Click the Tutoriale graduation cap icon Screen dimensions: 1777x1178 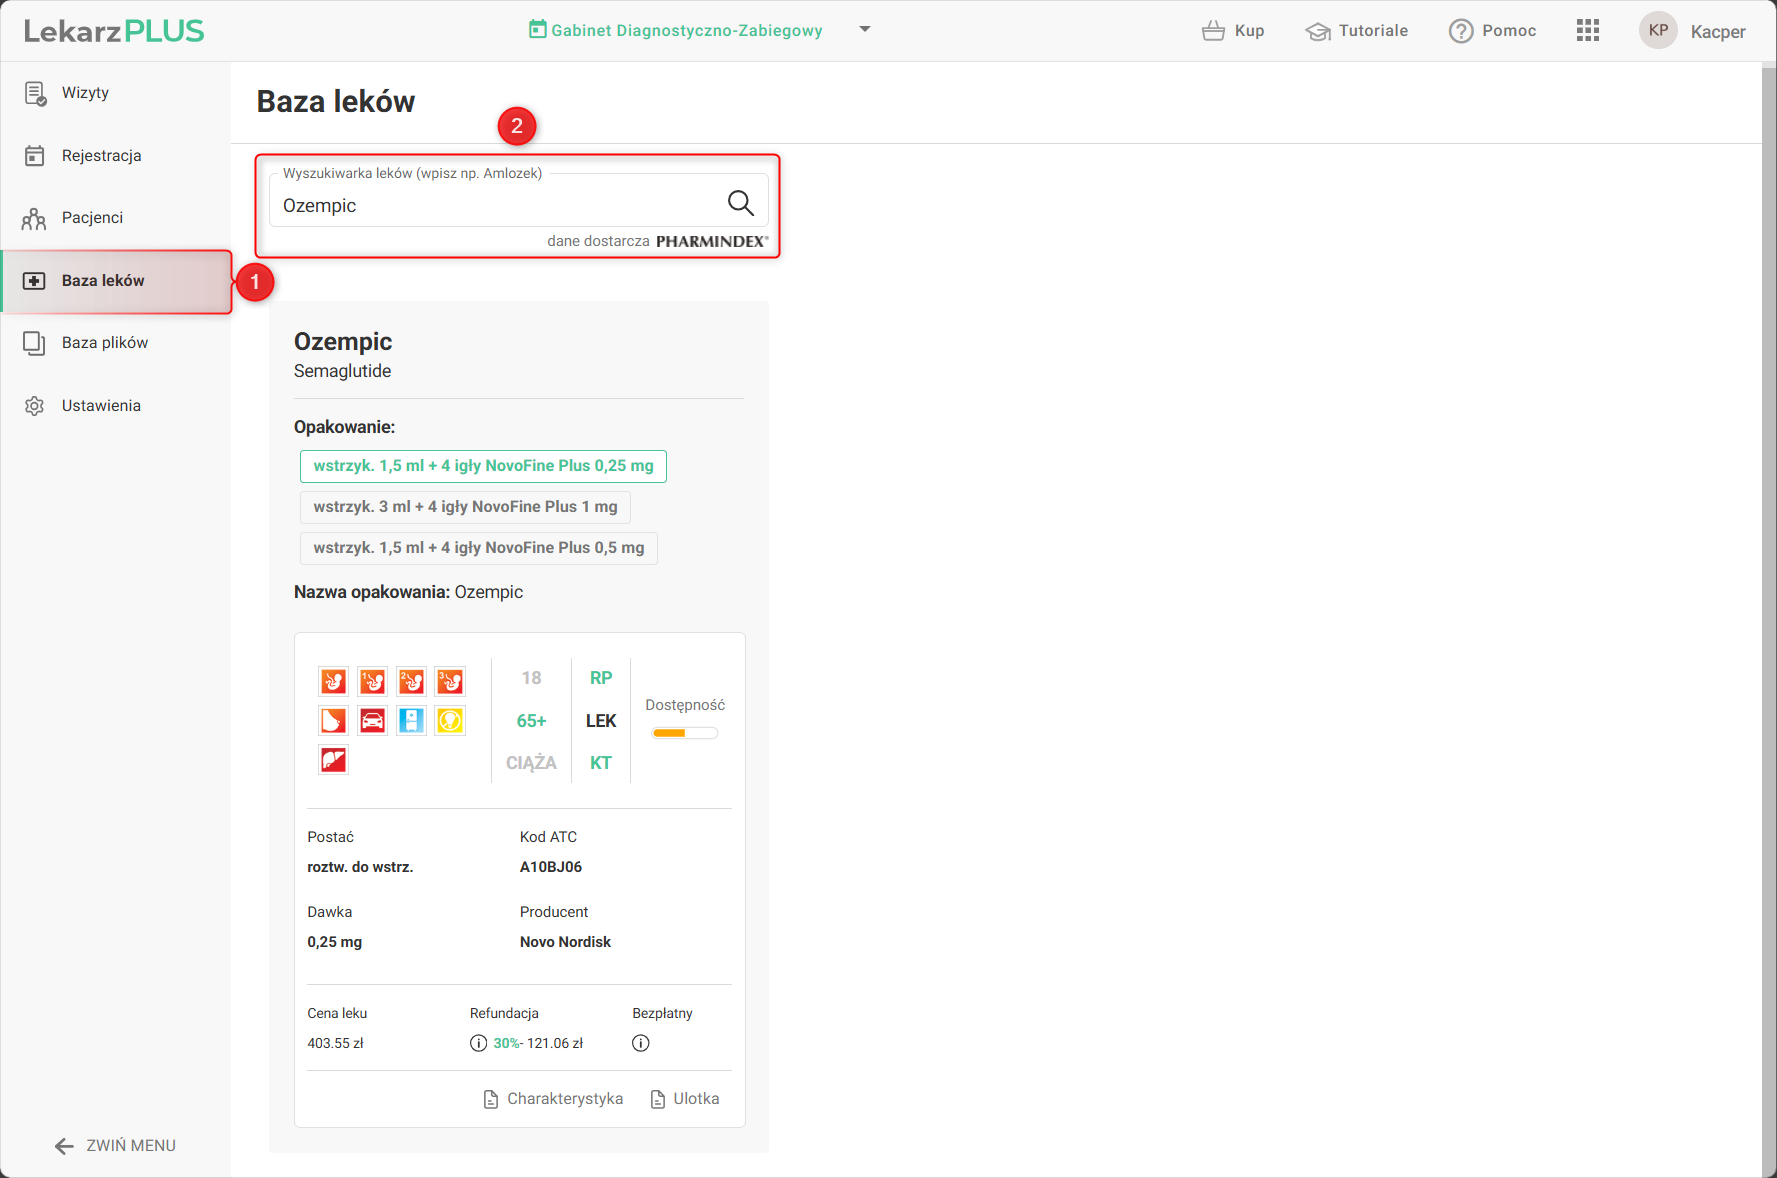pyautogui.click(x=1318, y=31)
